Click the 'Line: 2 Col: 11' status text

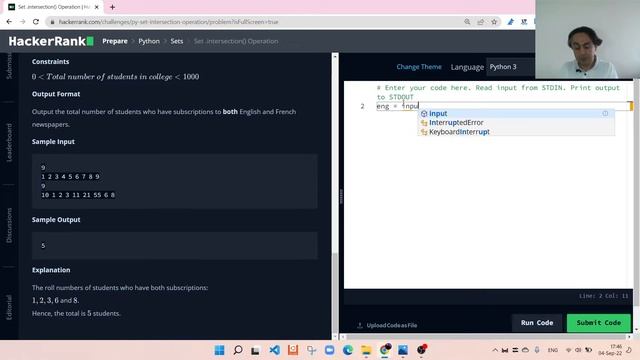[603, 296]
